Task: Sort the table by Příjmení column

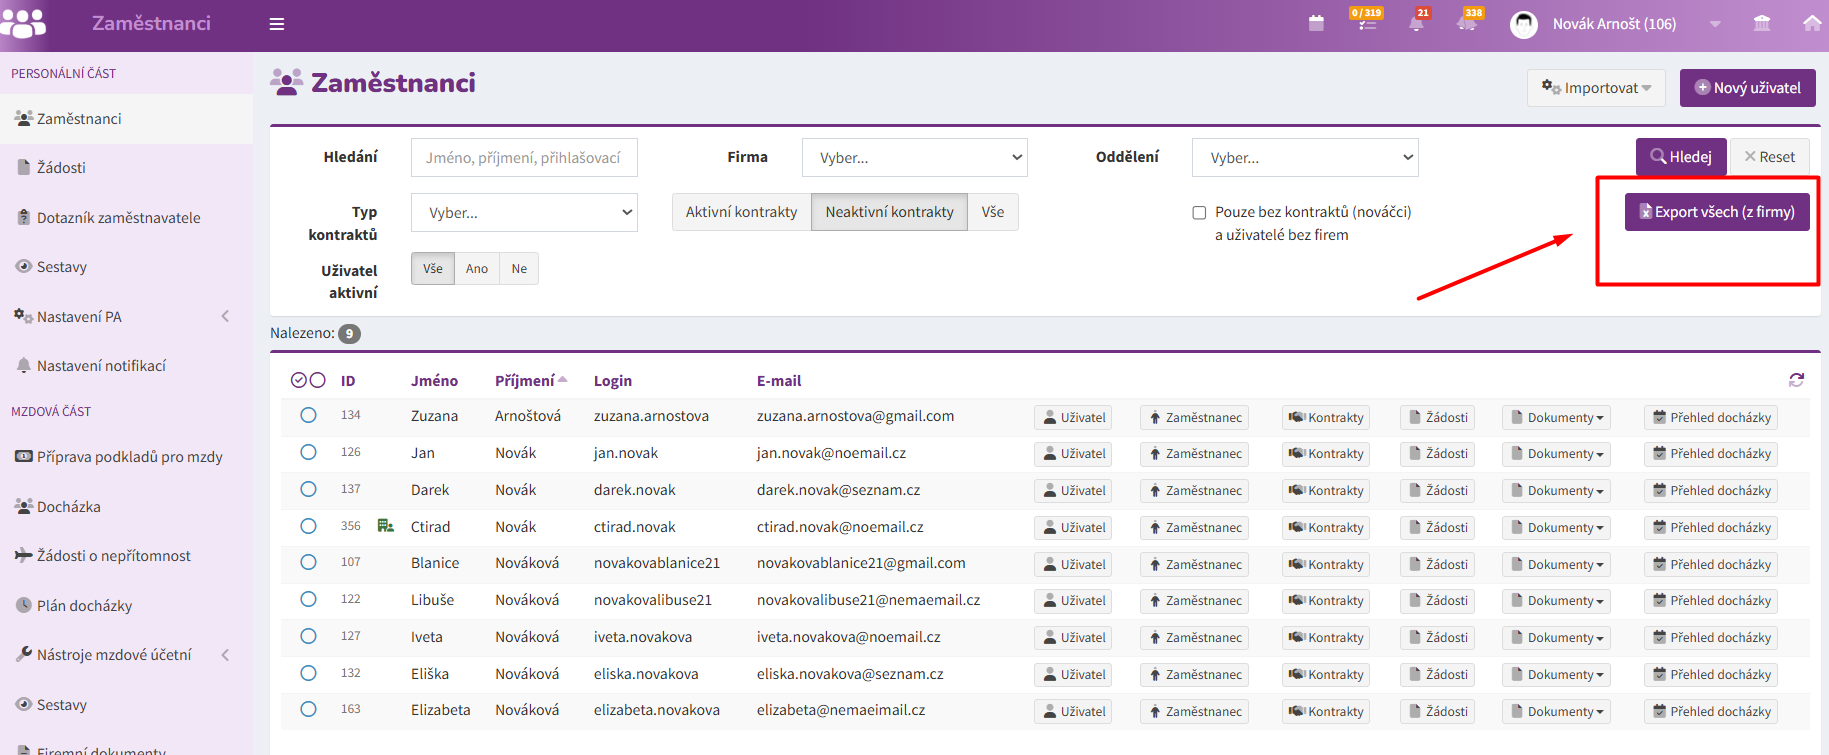Action: click(x=525, y=381)
